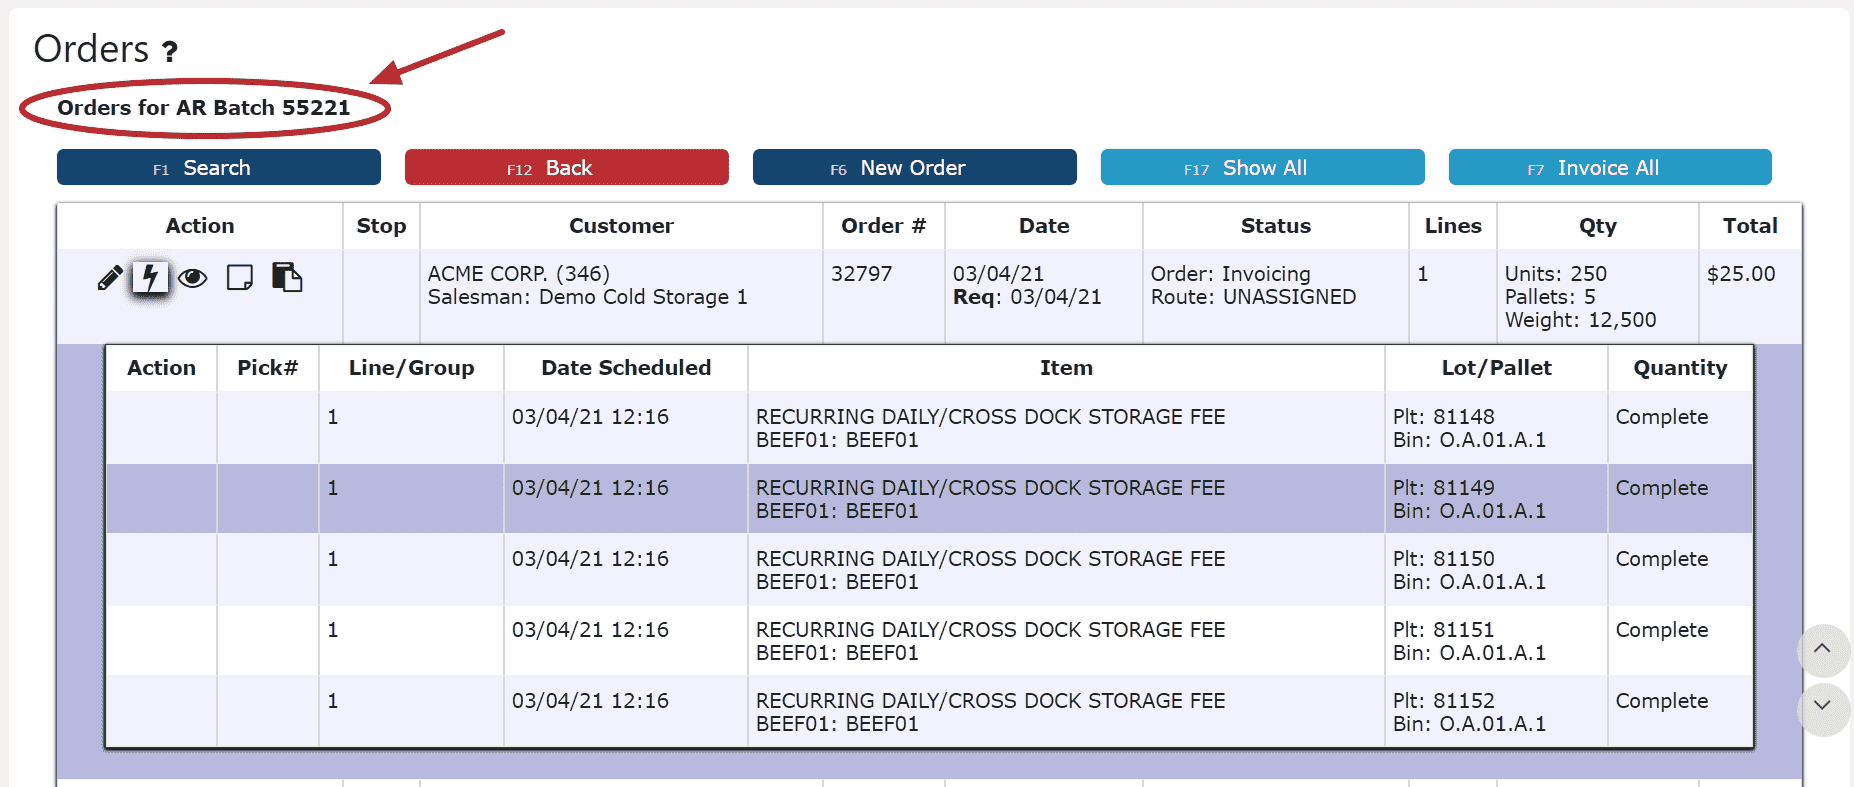Viewport: 1854px width, 787px height.
Task: Open the sticky note icon for ACME order
Action: coord(240,277)
